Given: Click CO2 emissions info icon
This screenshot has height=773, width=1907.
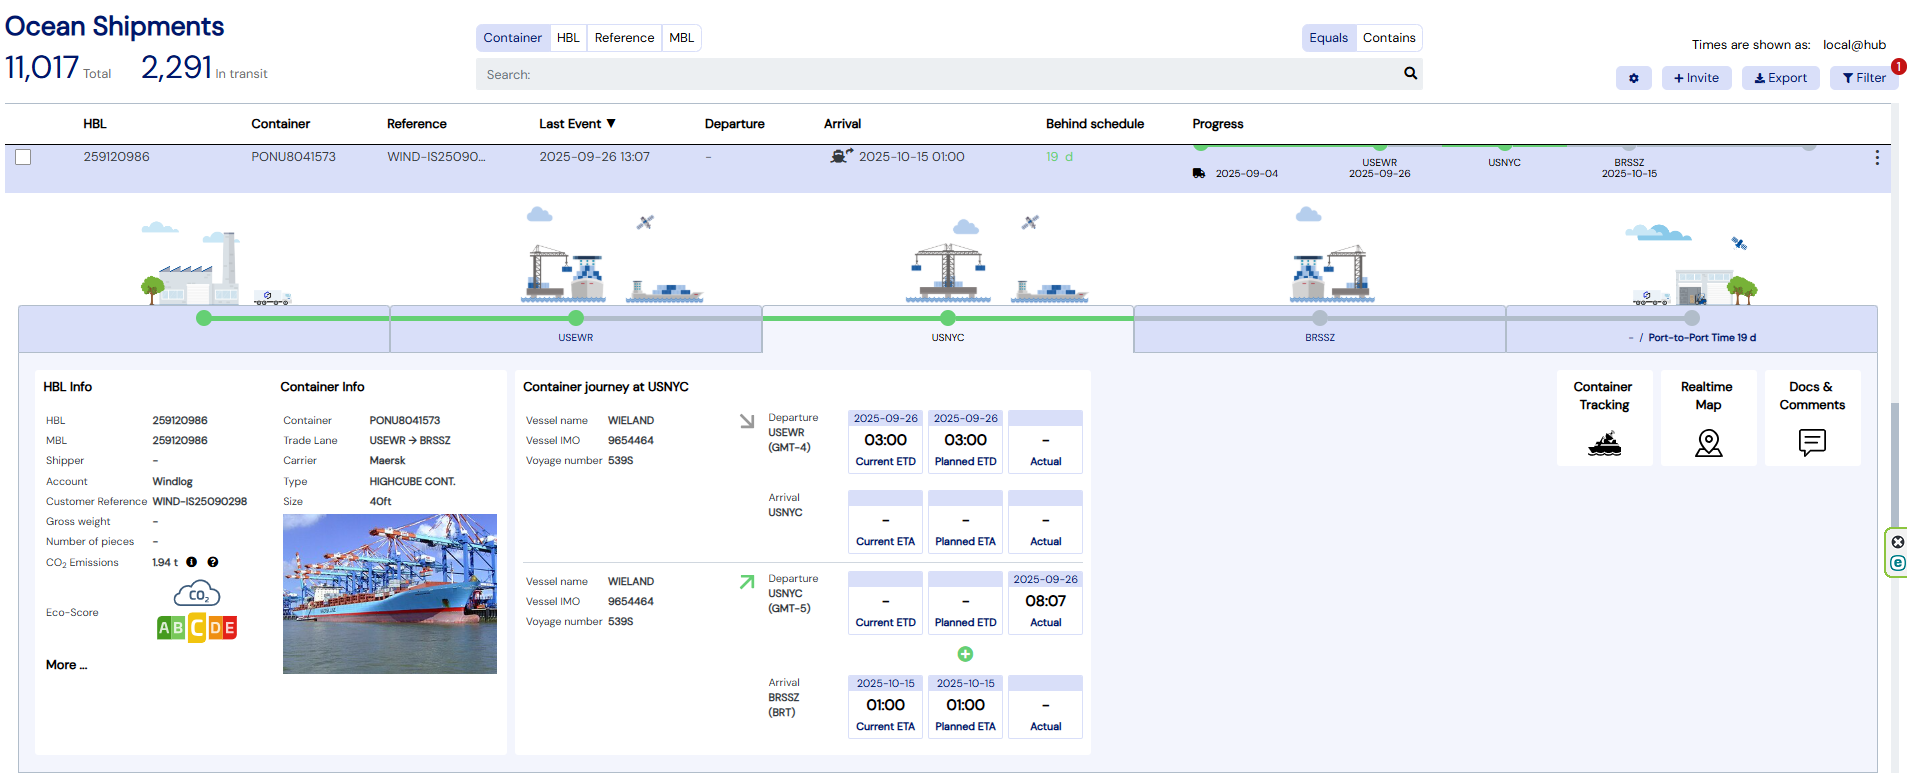Looking at the screenshot, I should (x=192, y=562).
